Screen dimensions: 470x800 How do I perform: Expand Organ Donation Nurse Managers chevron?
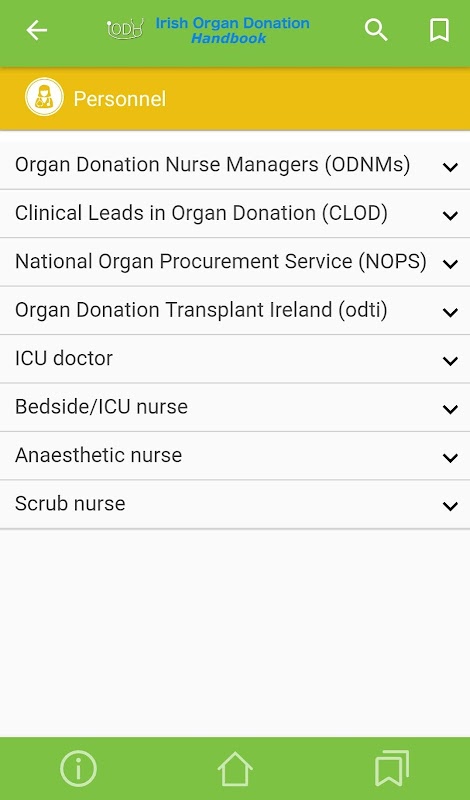(x=450, y=167)
